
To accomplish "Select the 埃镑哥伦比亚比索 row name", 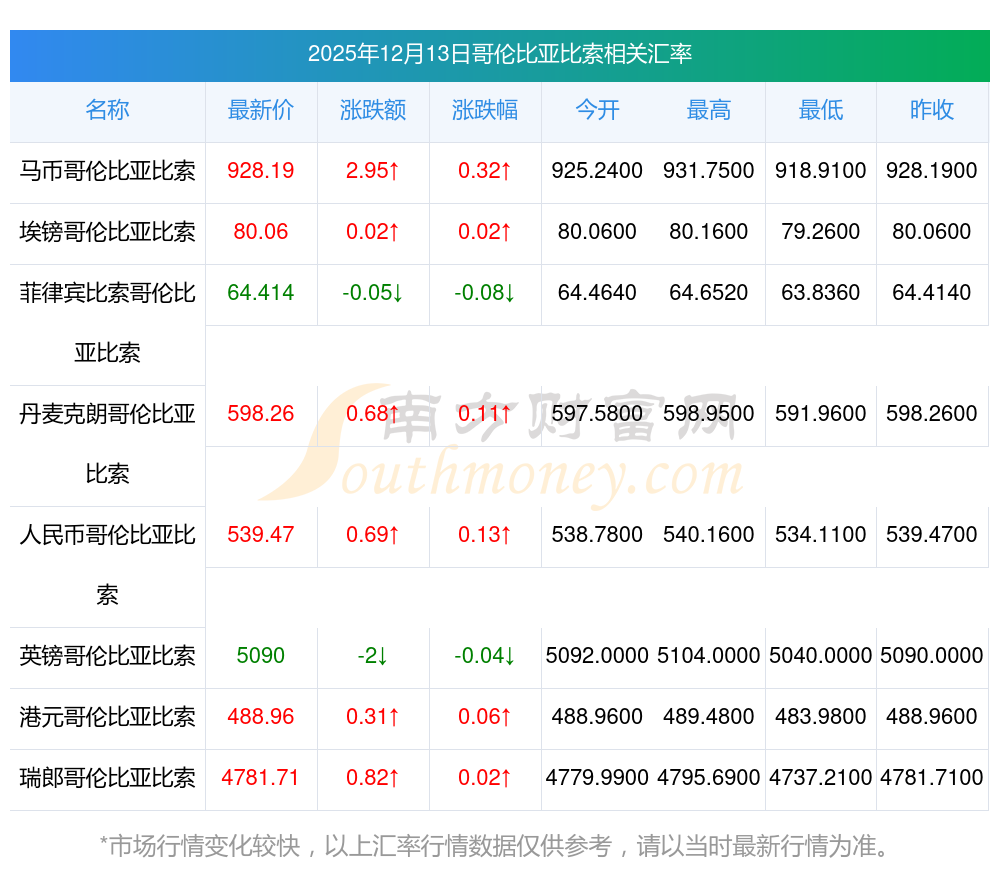I will tap(107, 232).
